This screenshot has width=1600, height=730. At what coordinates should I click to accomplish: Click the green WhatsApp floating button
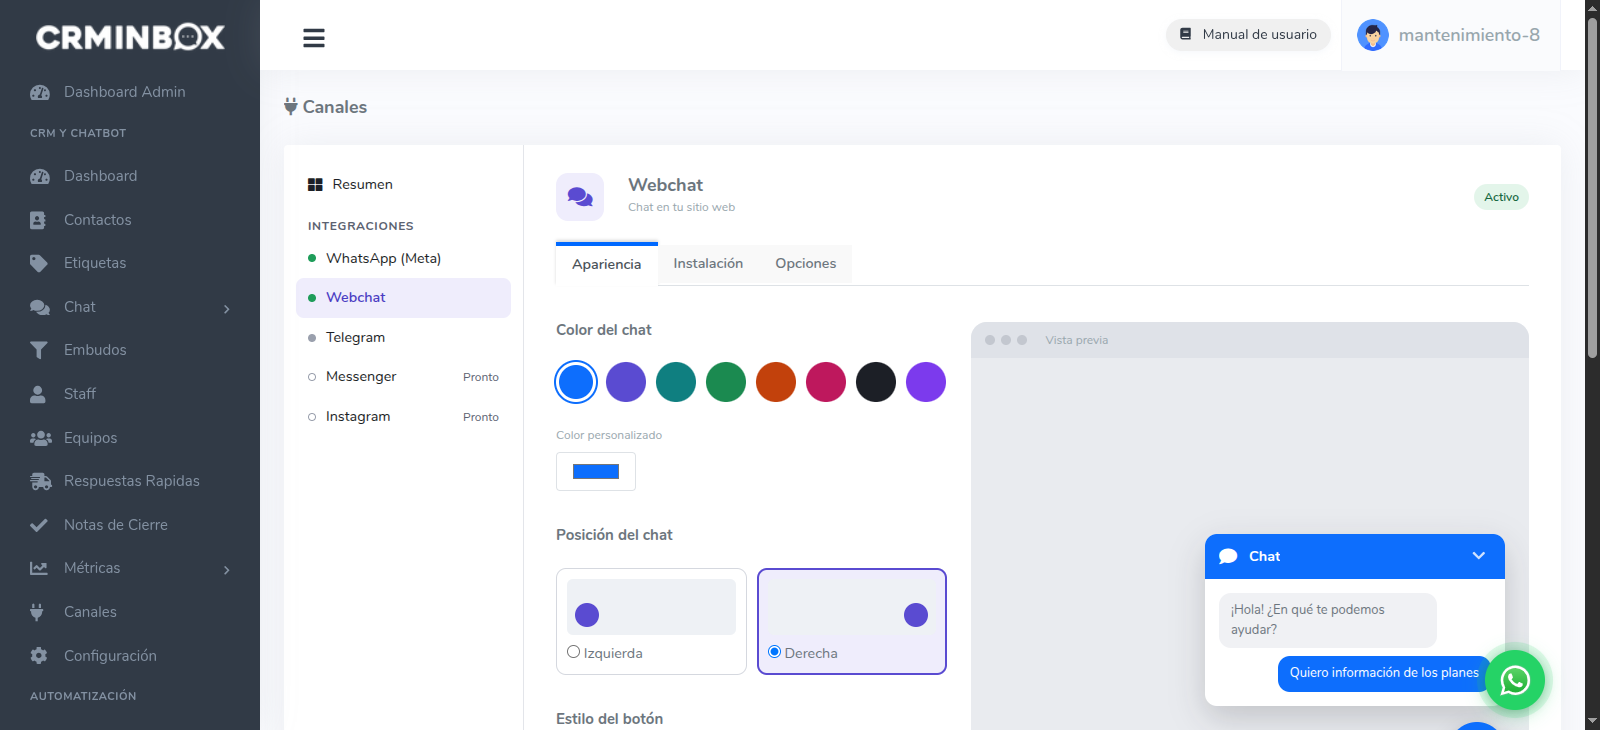[x=1515, y=680]
